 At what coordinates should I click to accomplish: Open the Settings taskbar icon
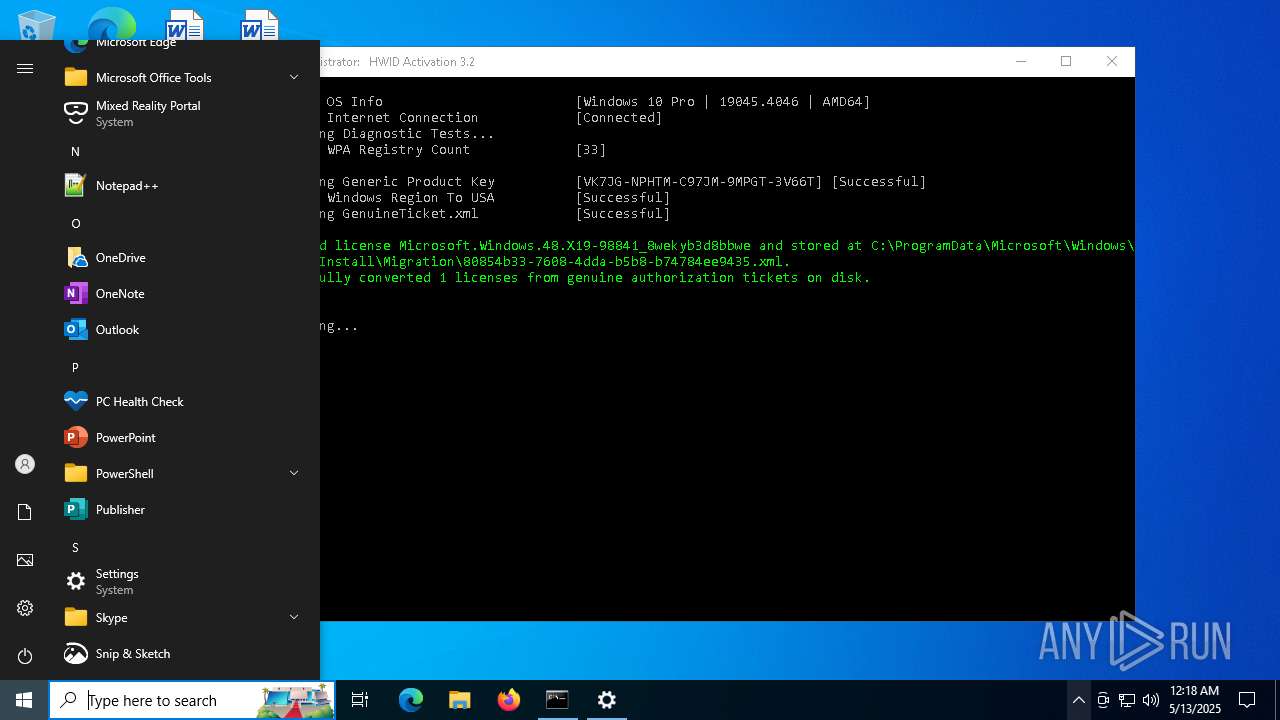[607, 700]
